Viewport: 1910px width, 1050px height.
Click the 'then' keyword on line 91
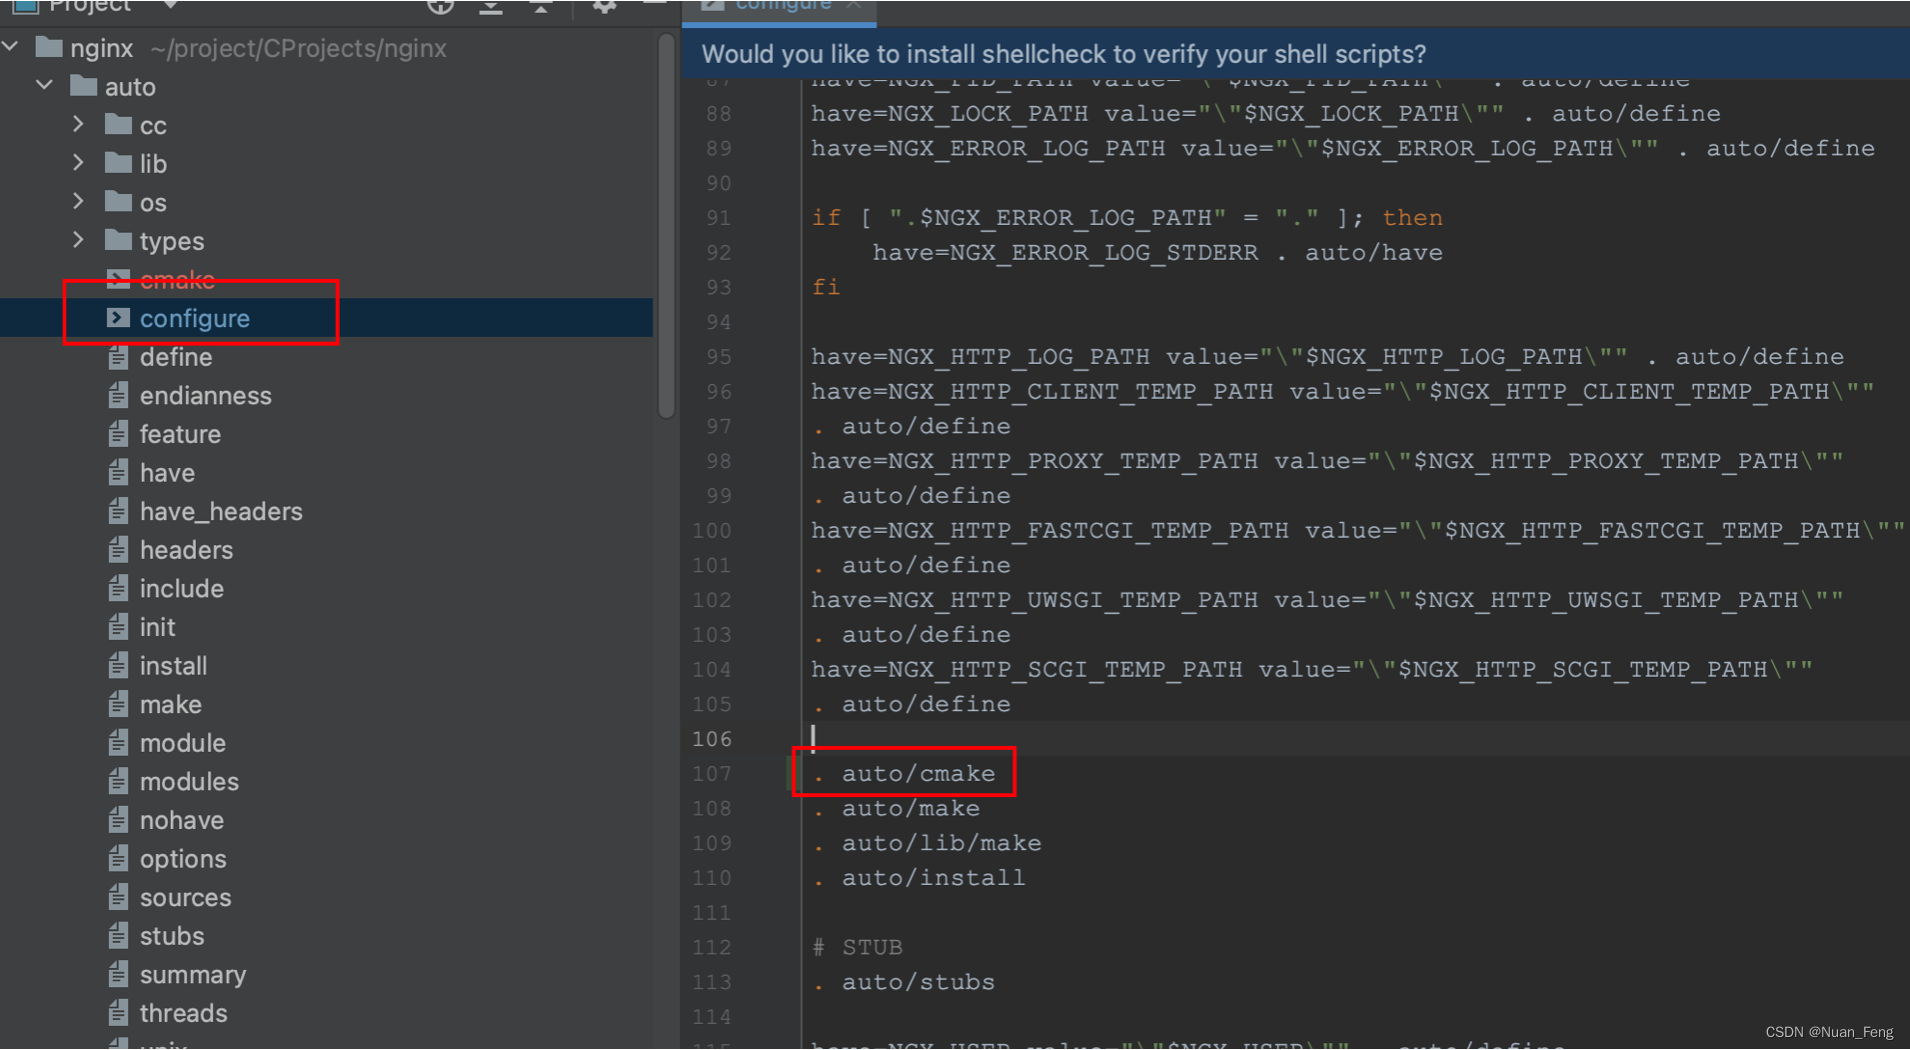coord(1412,218)
